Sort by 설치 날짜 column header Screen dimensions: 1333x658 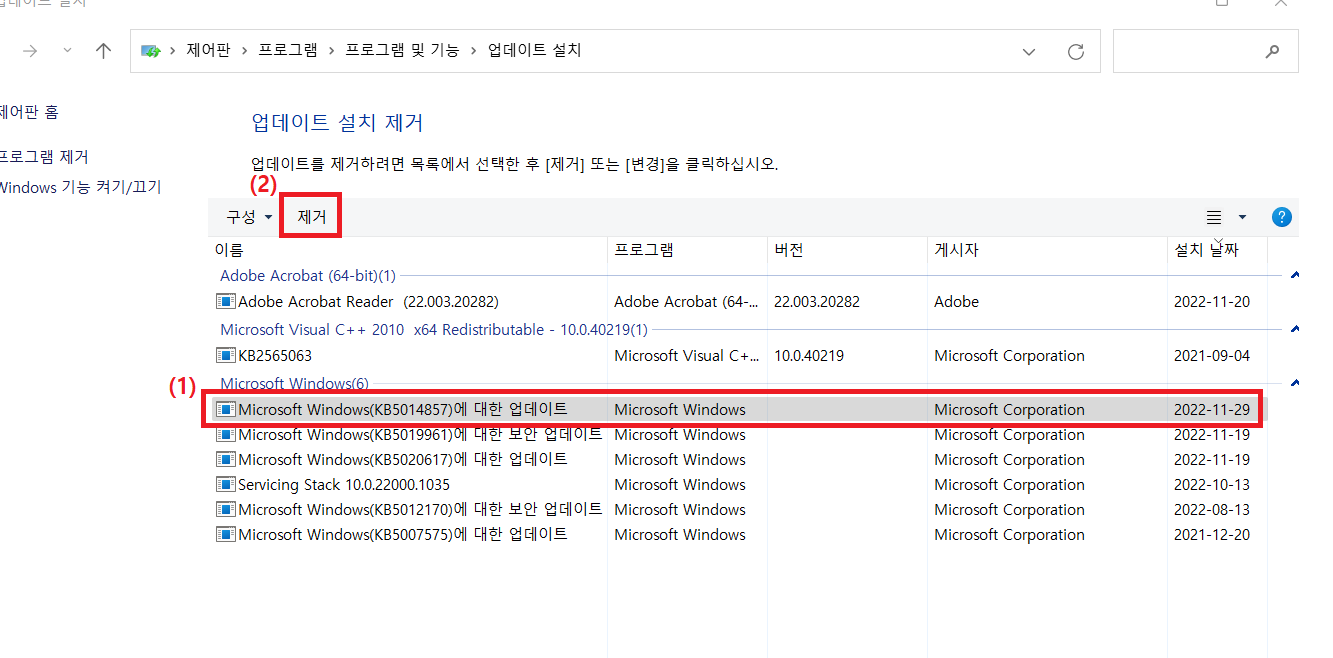1206,250
